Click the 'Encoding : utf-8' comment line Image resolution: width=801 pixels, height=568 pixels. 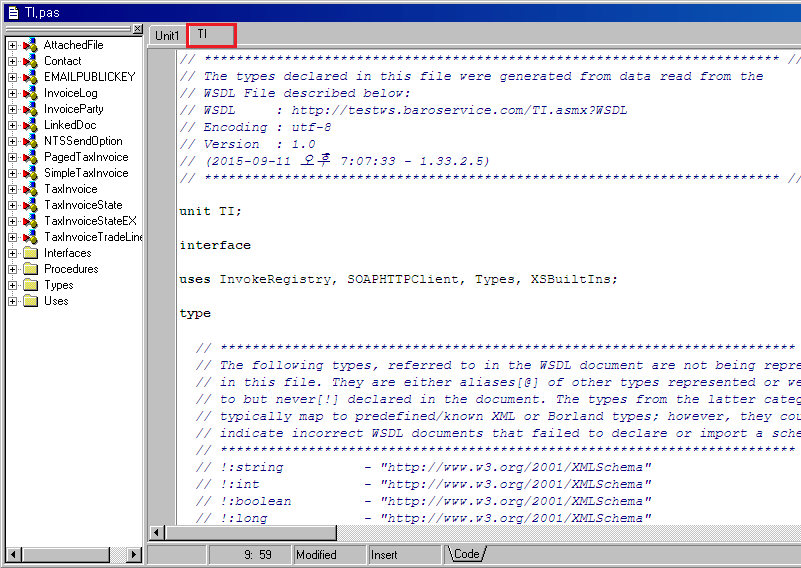[255, 127]
